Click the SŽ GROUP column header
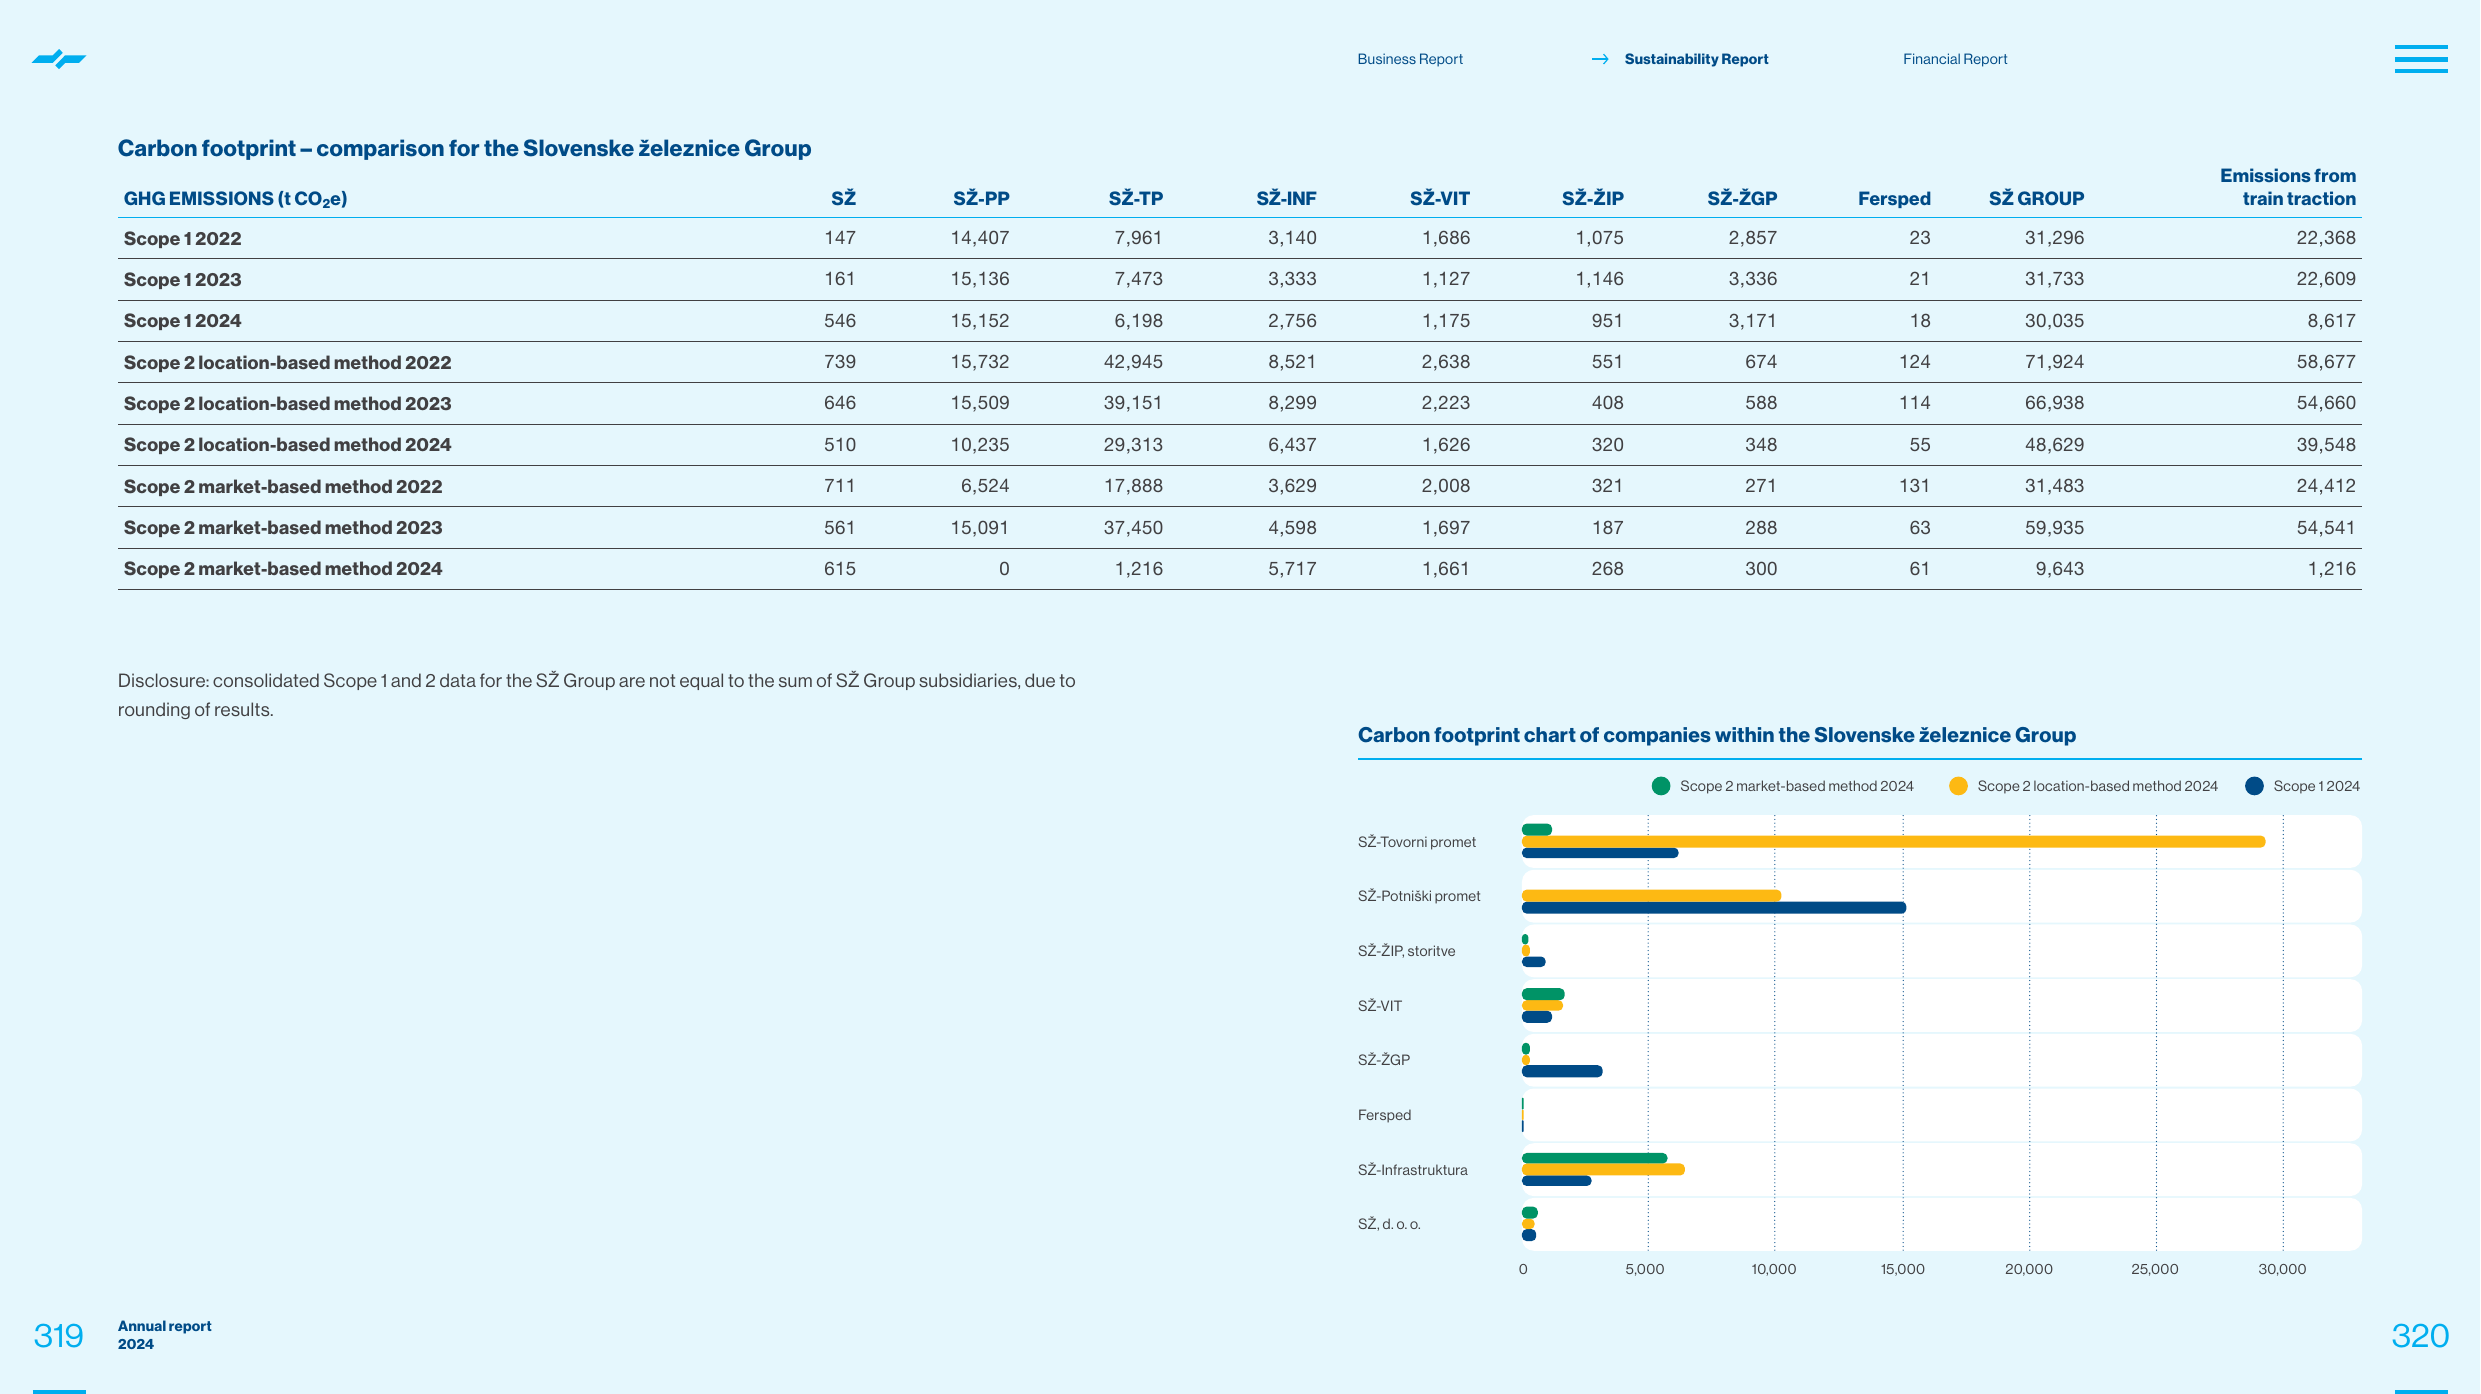The width and height of the screenshot is (2481, 1394). [2036, 198]
